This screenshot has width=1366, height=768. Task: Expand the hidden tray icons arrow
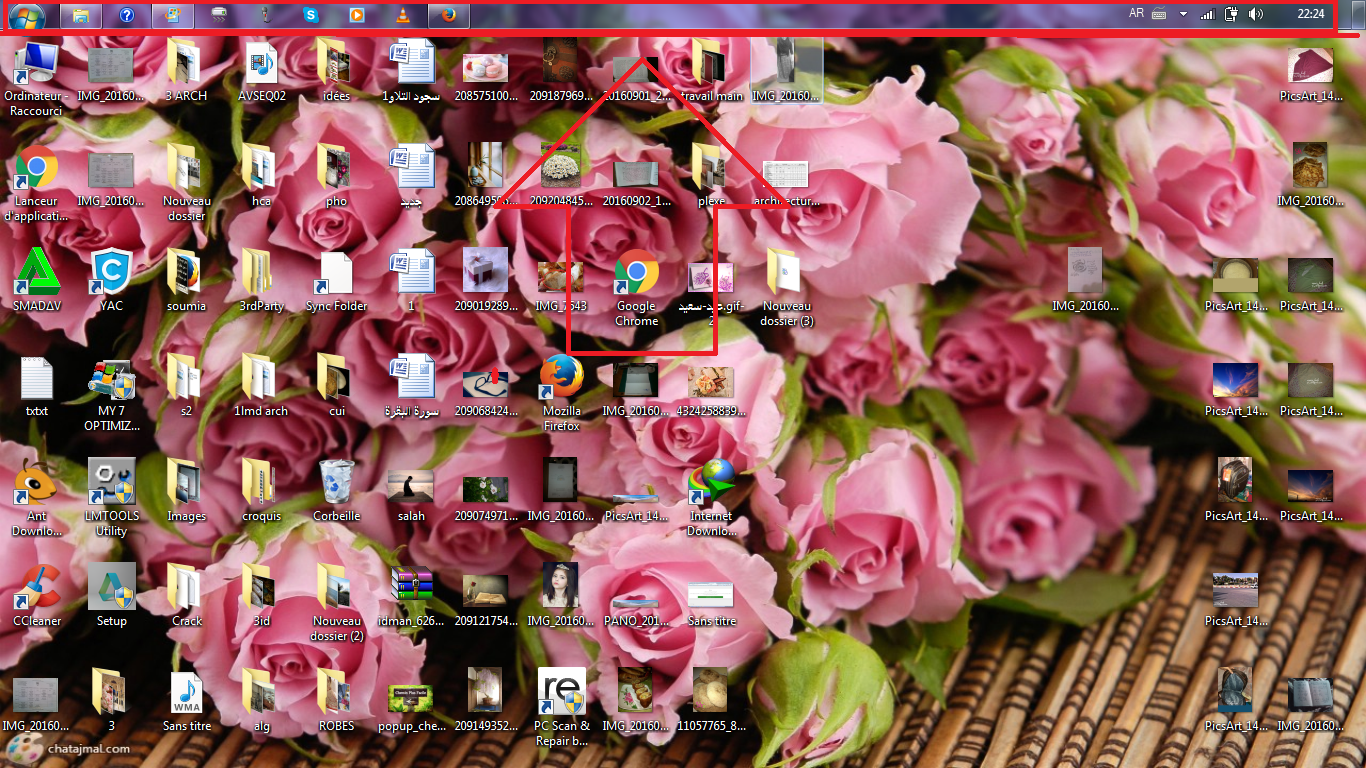1183,14
